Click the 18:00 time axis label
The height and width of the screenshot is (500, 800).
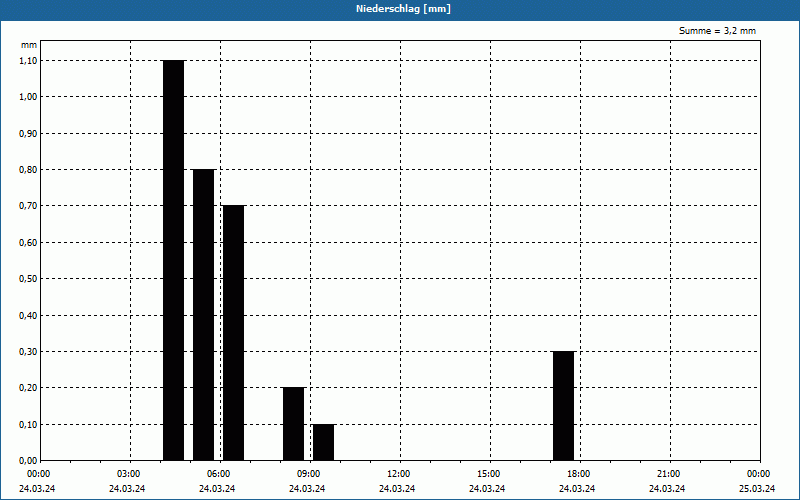click(579, 474)
